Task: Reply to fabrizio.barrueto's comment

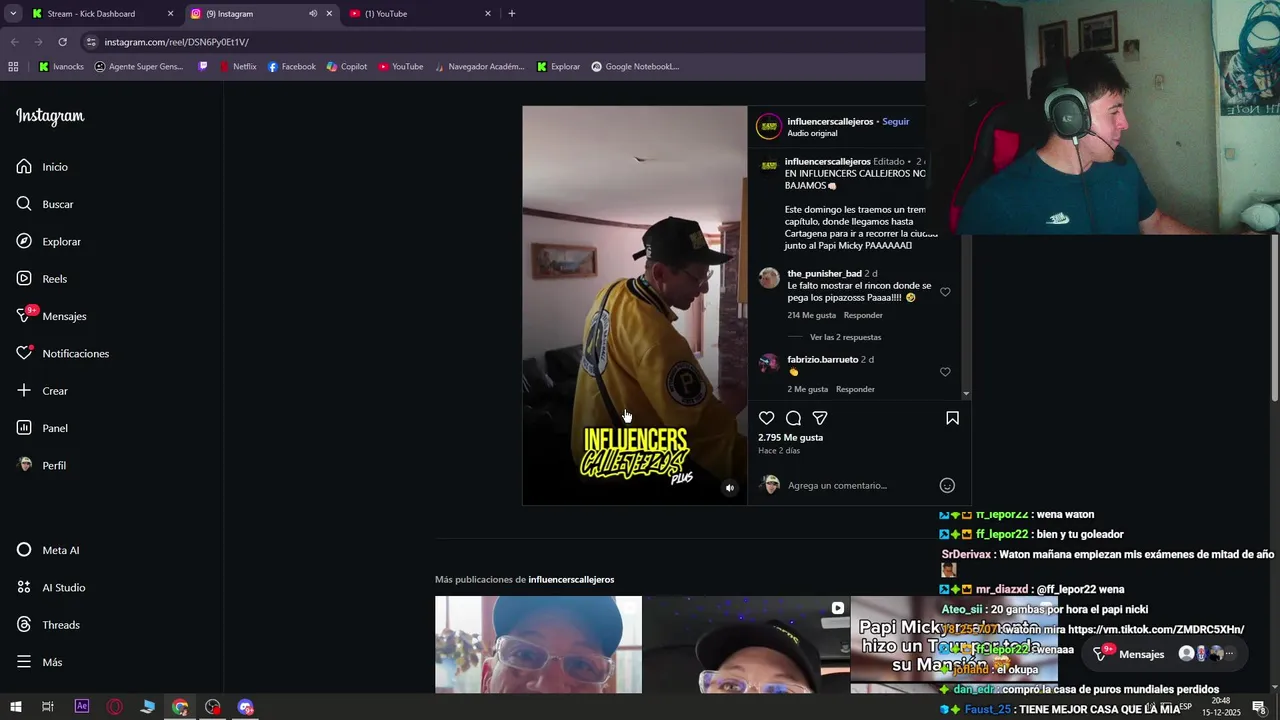Action: (855, 389)
